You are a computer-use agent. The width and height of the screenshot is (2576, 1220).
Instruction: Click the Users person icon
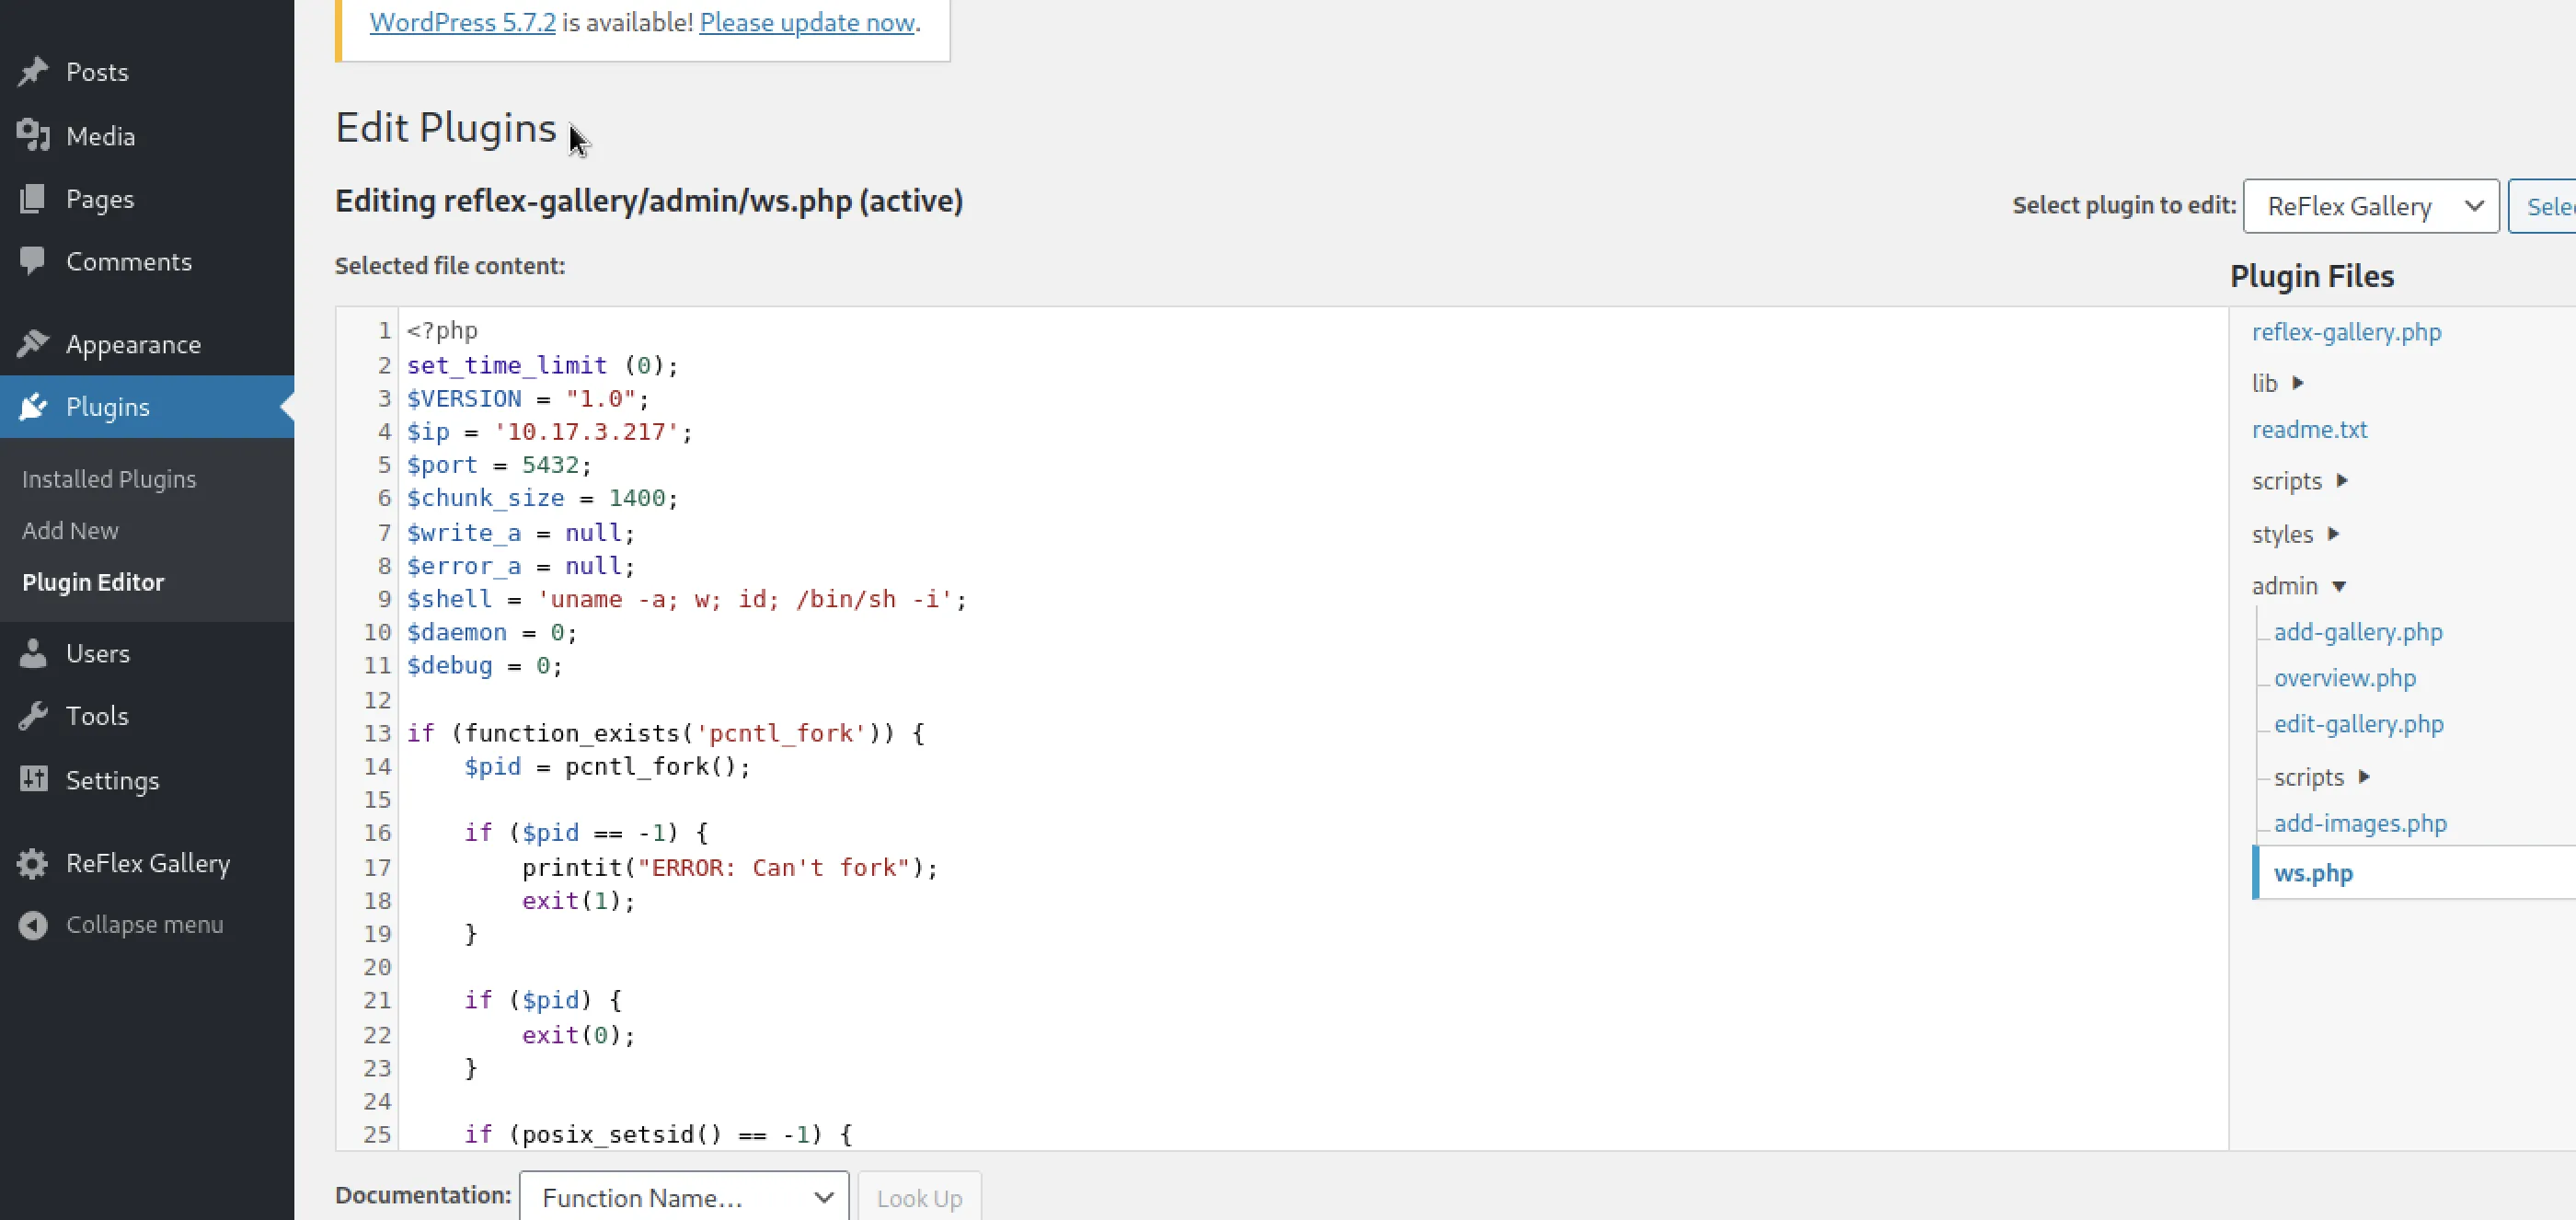(33, 653)
